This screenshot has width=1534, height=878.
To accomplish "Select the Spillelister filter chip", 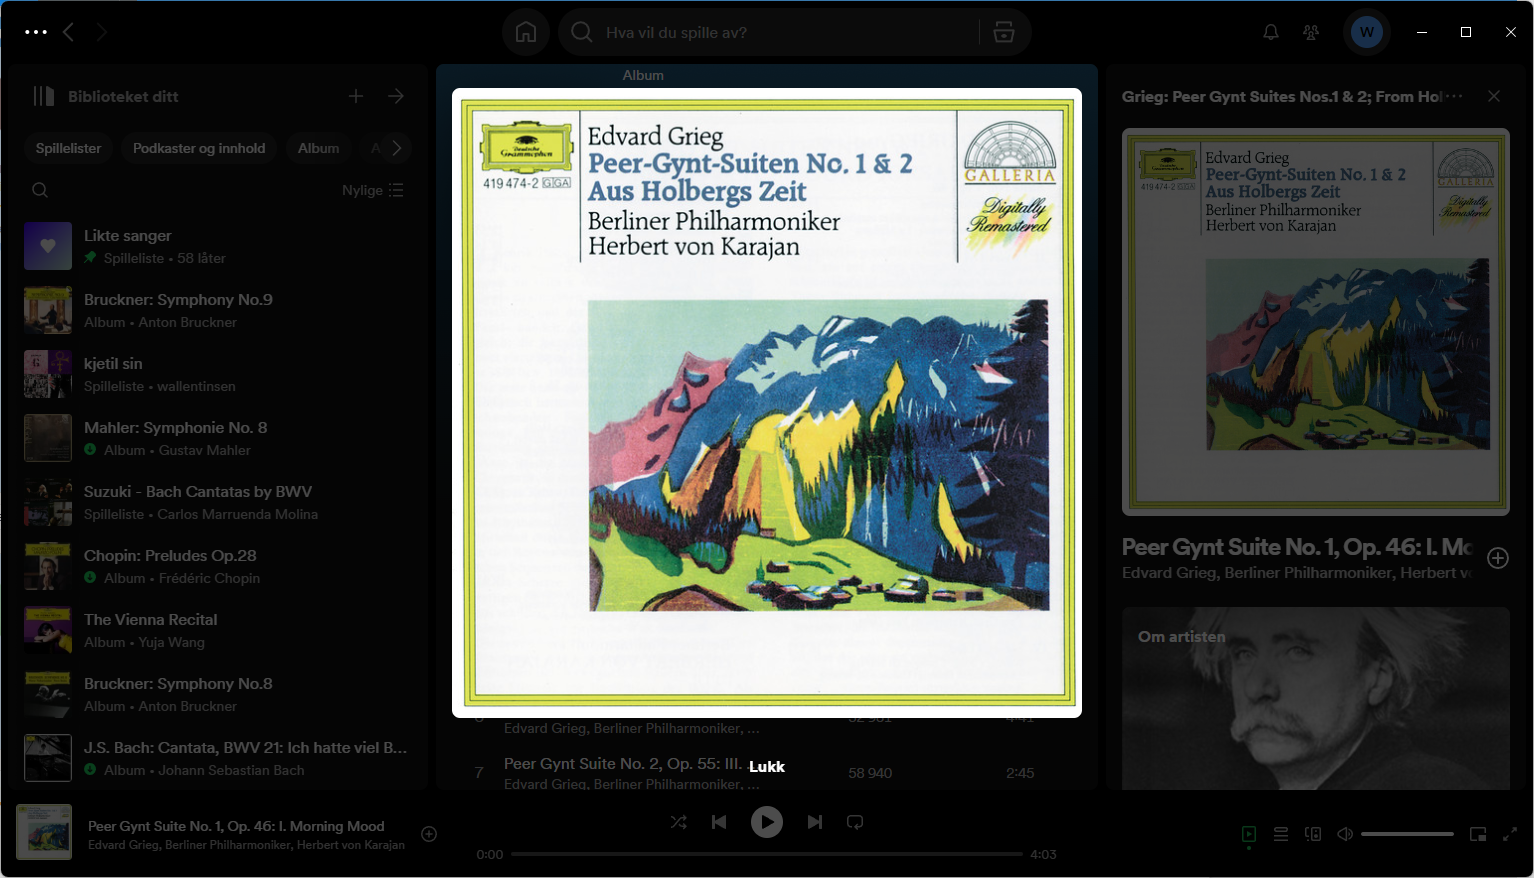I will pos(69,148).
